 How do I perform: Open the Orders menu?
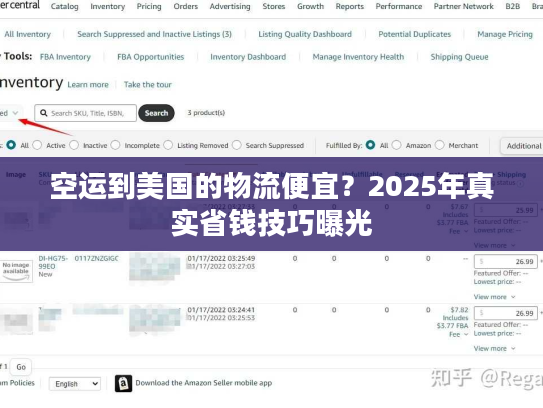[x=186, y=7]
